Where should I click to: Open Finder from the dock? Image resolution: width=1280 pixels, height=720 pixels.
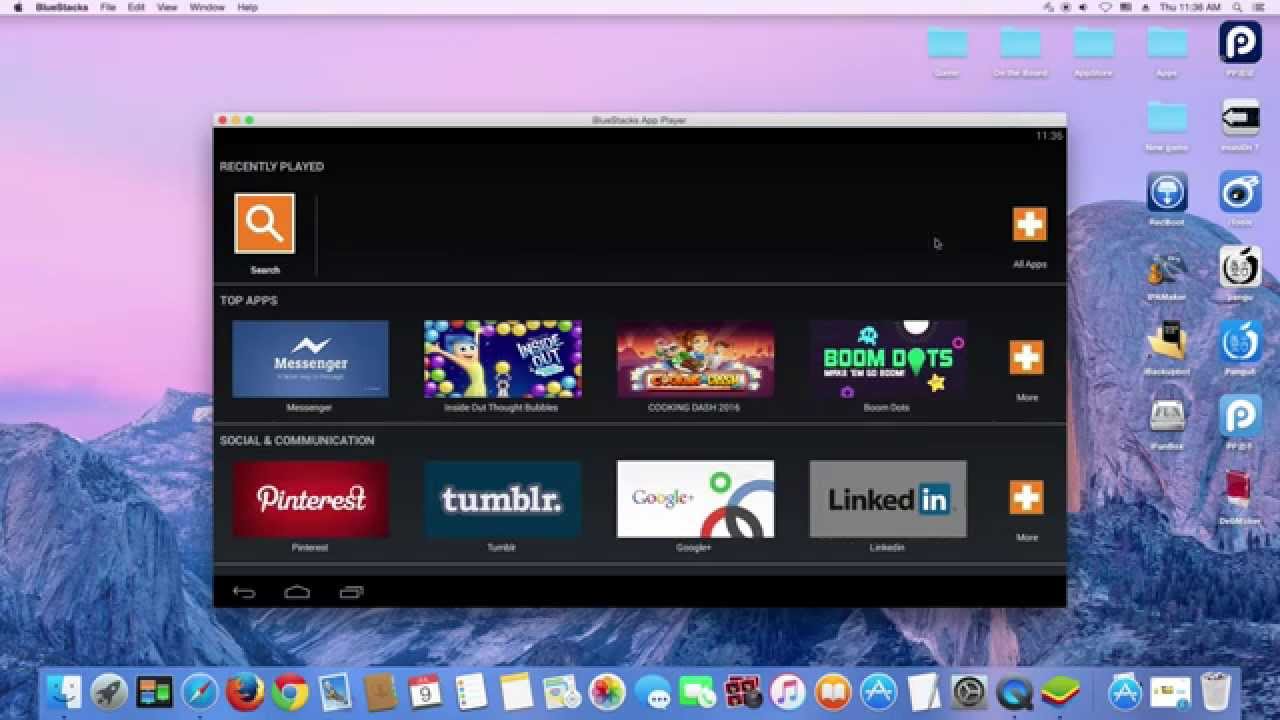65,692
